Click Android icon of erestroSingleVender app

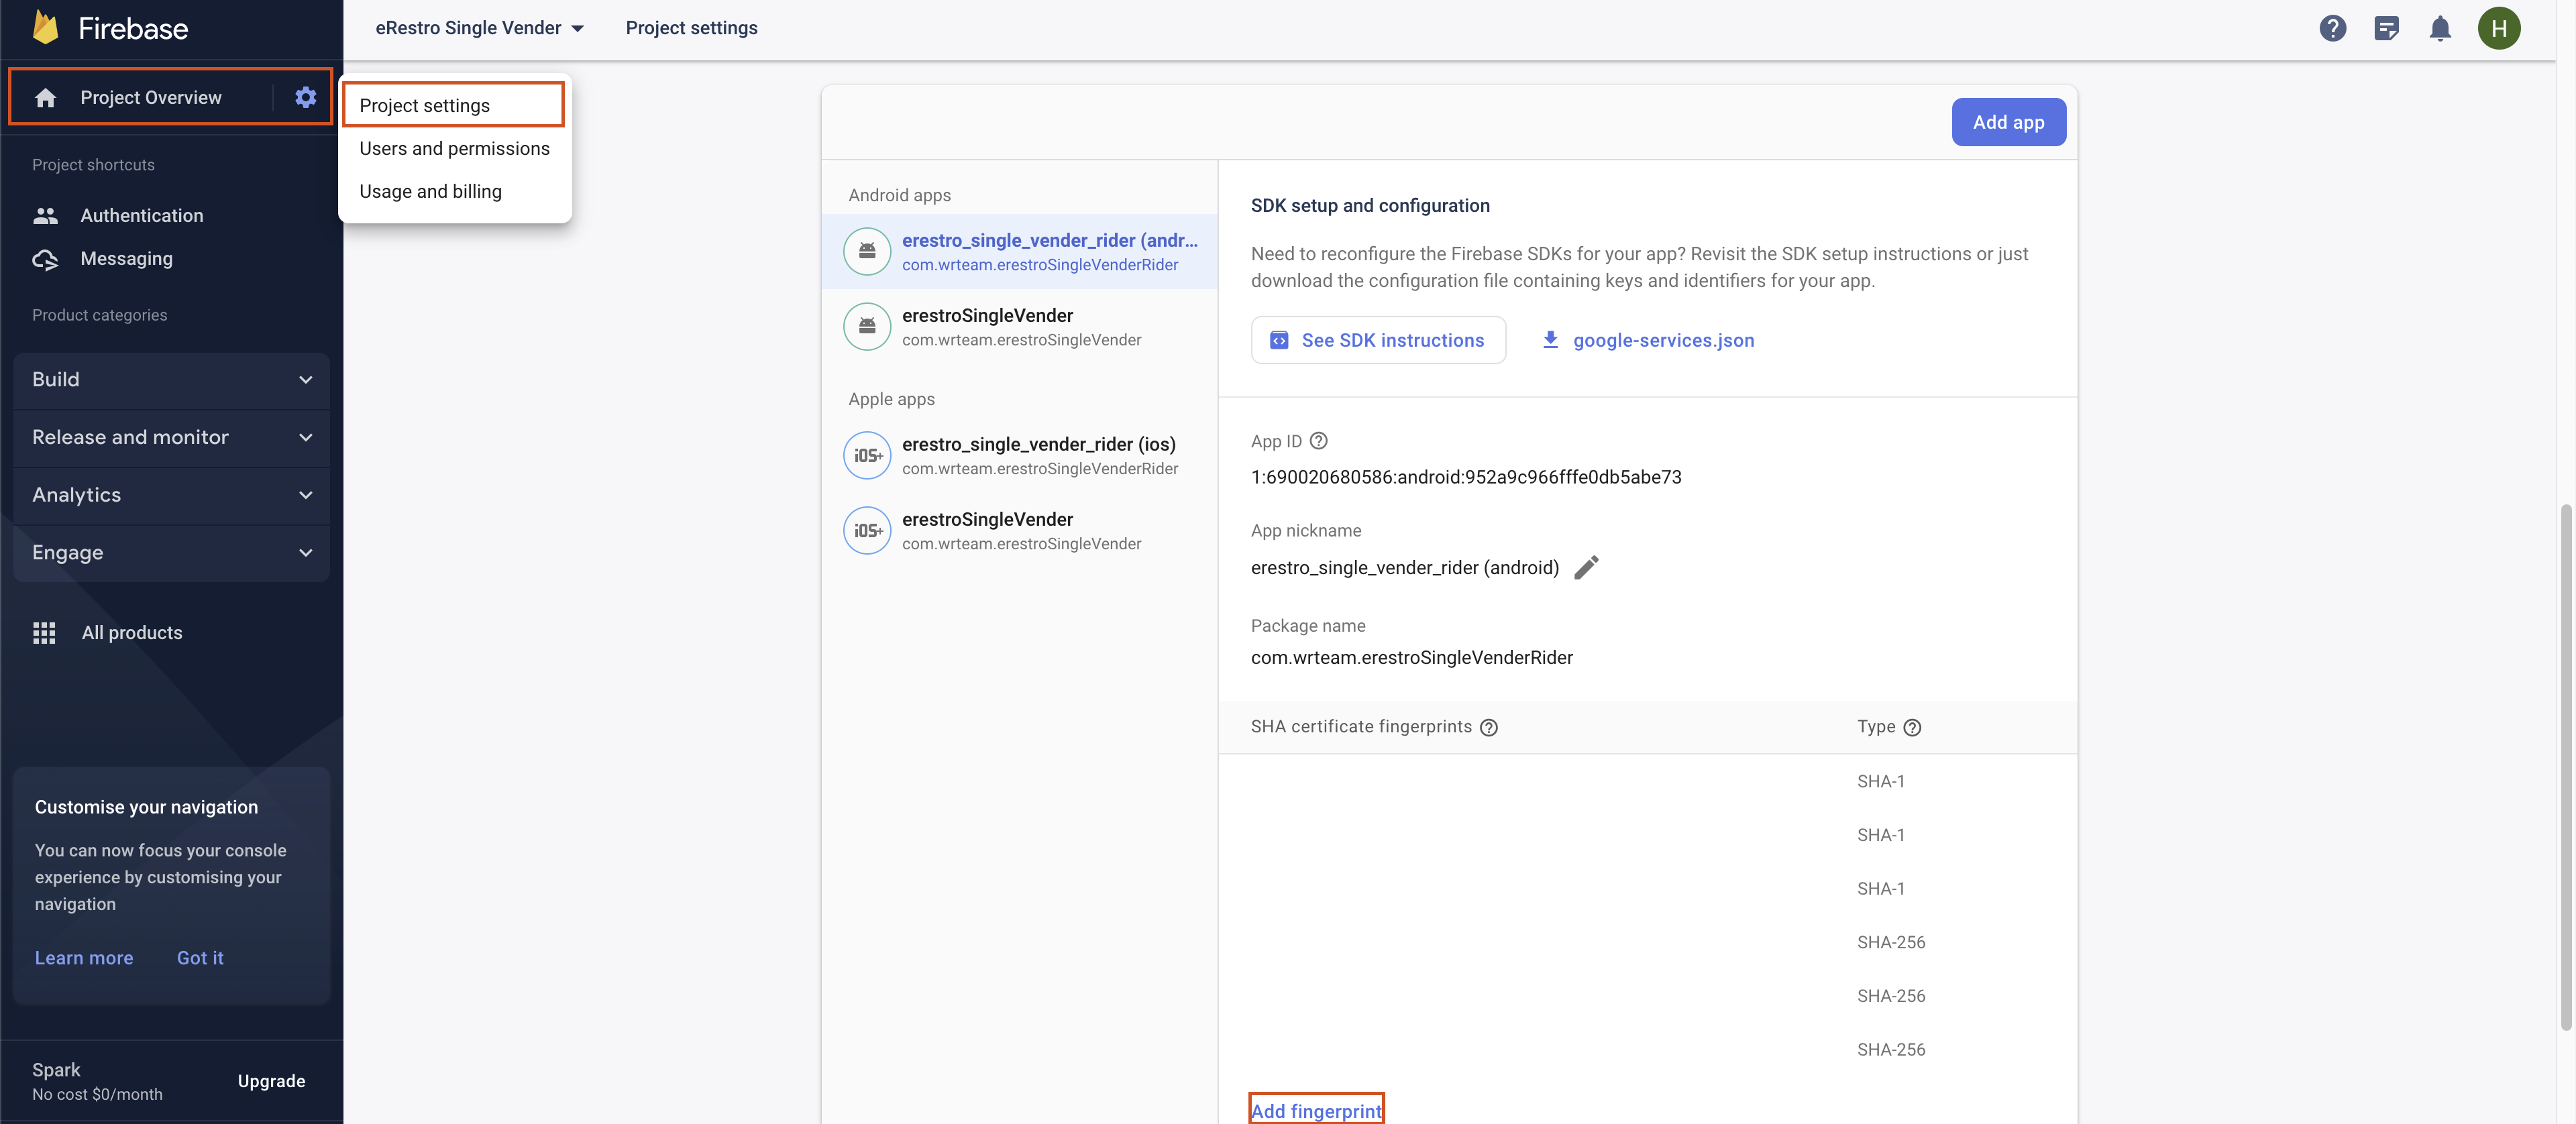867,326
